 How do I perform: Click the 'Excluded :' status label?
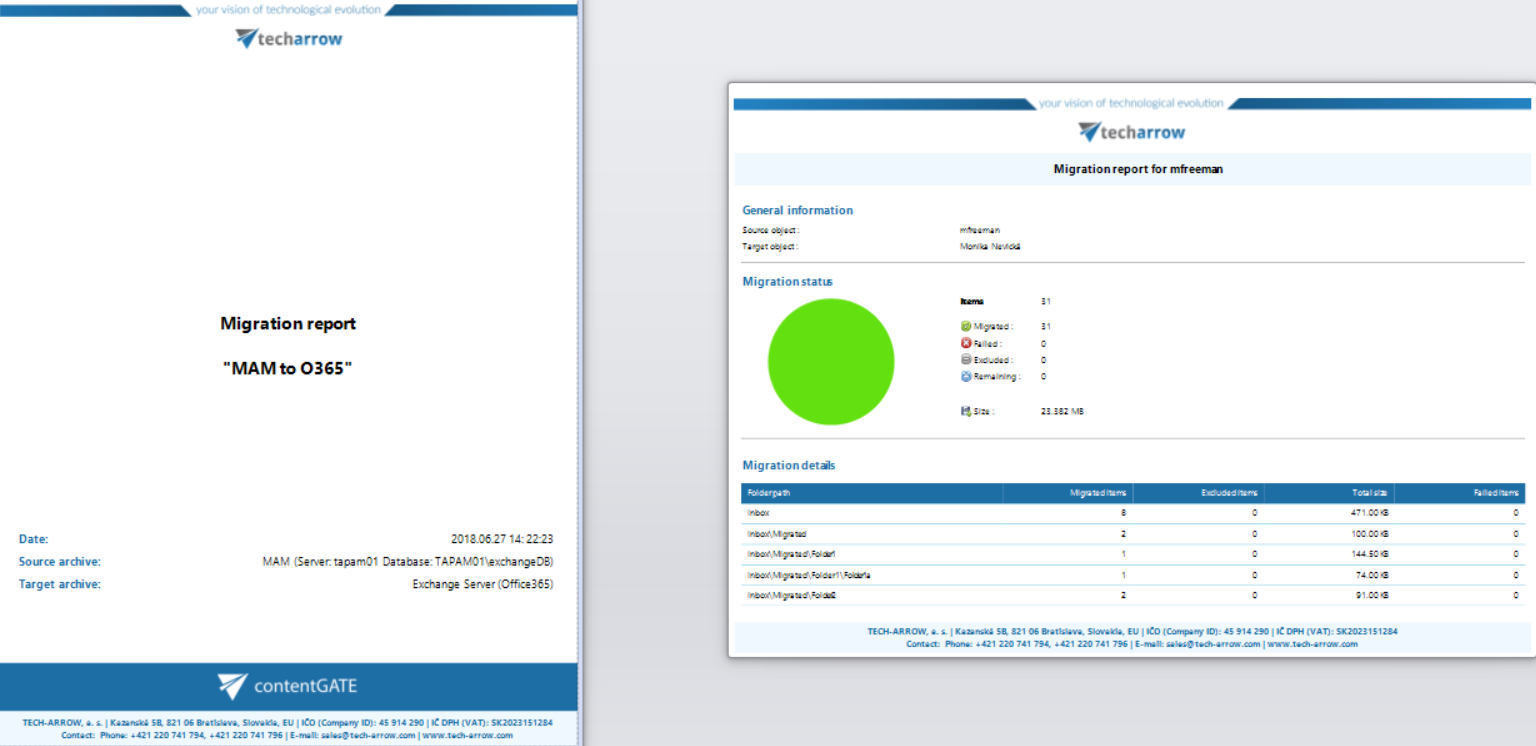pos(993,360)
